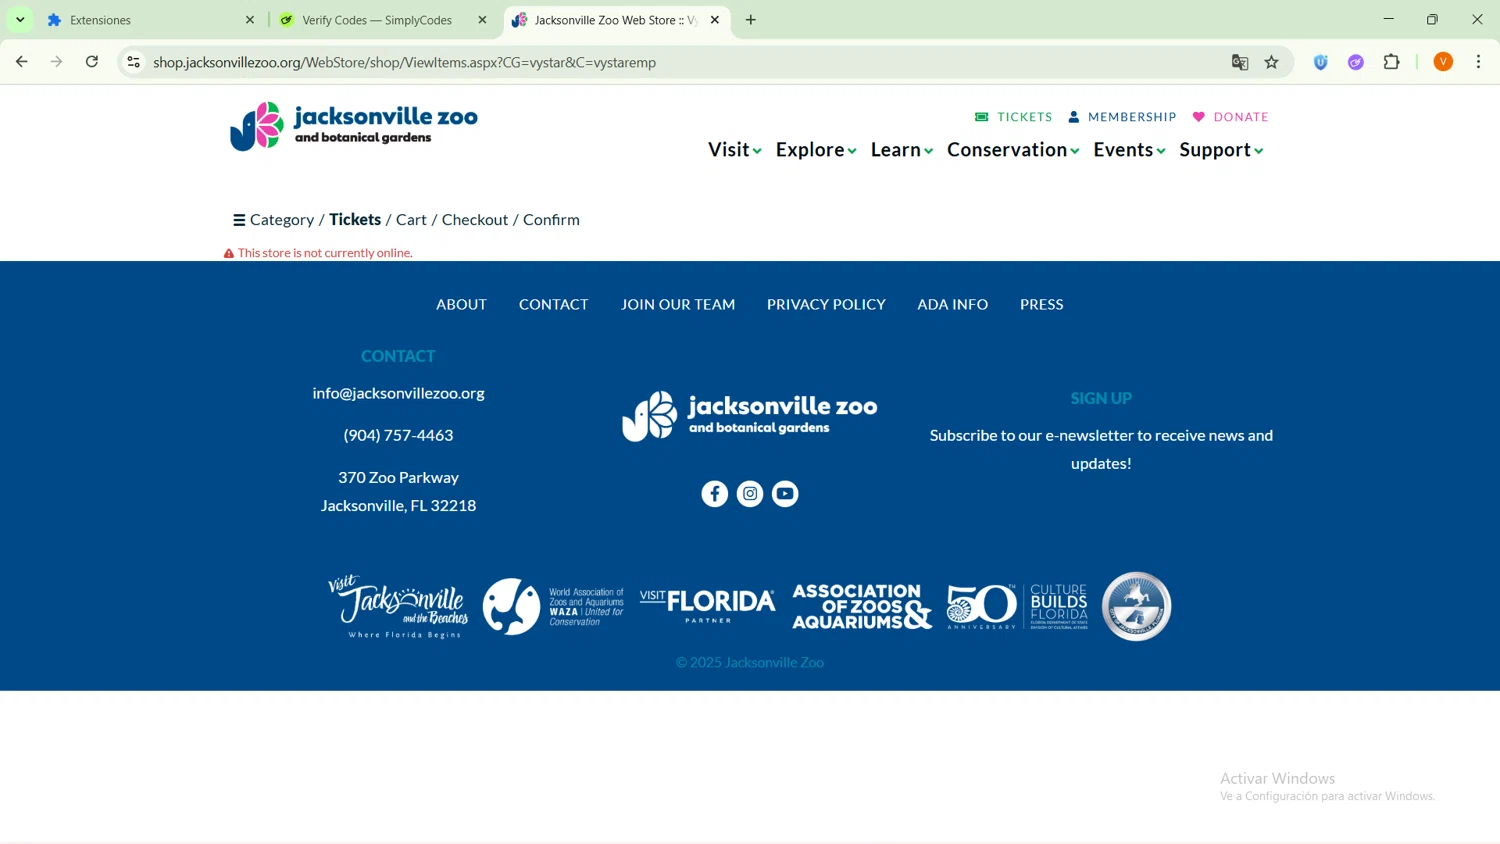Open the Visit Florida partner logo
Screen dimensions: 1500x844
(707, 606)
